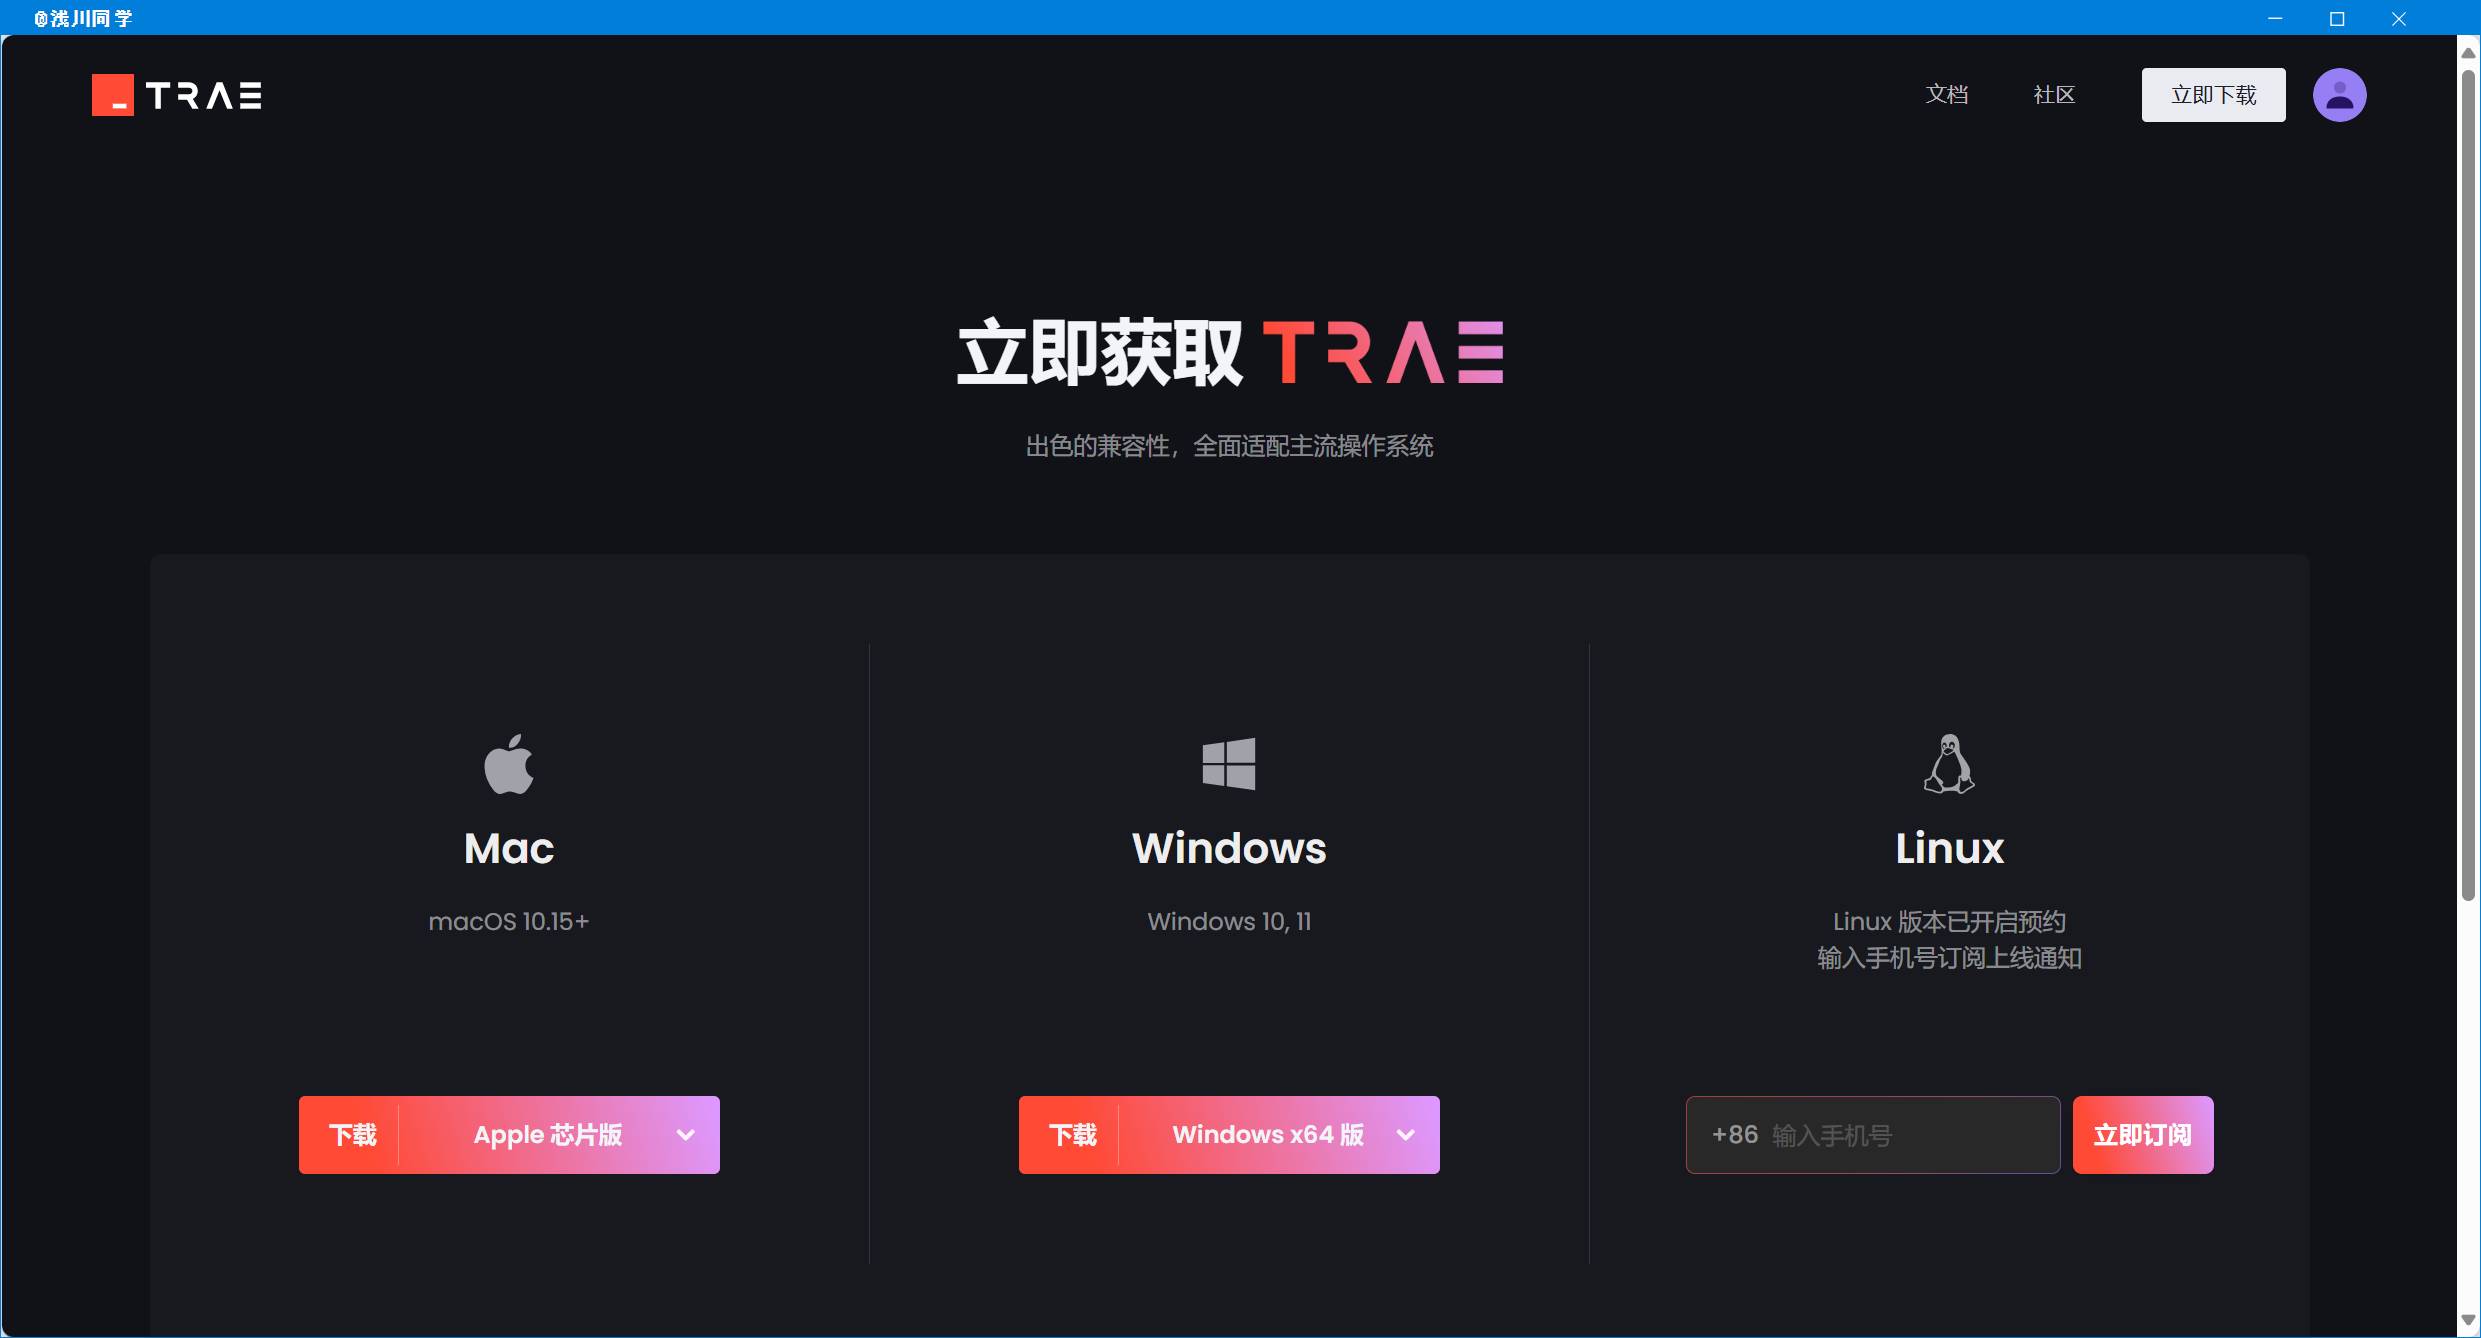Click the 出色的兼容性 subtitle text

(1229, 446)
